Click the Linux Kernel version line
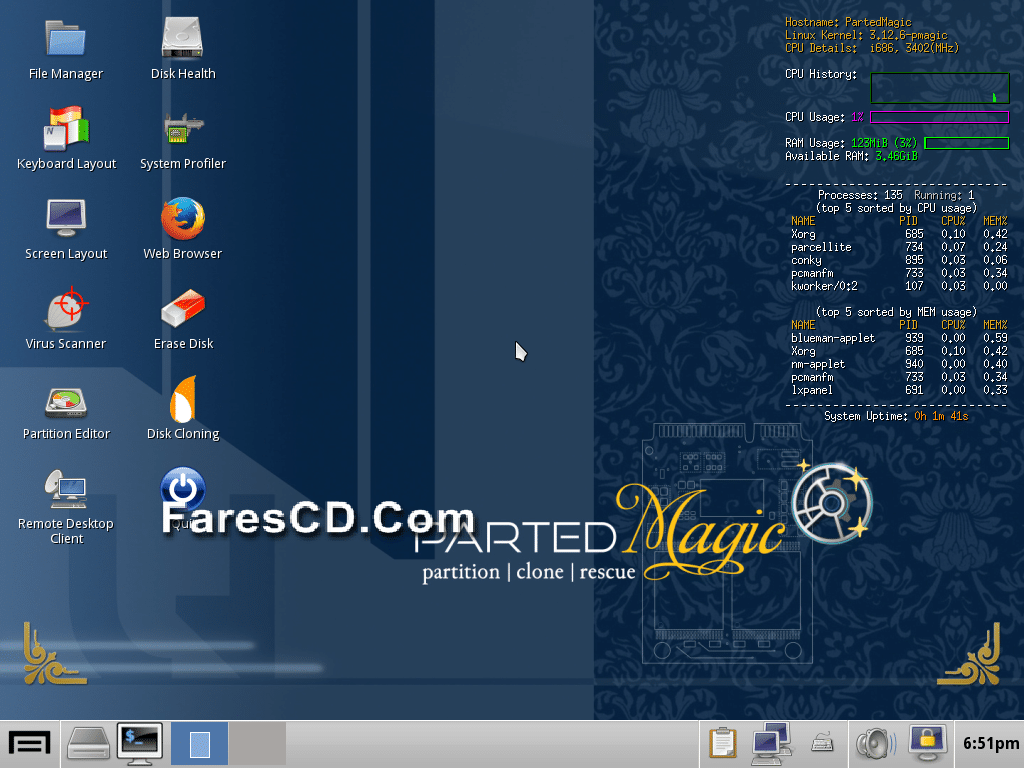The width and height of the screenshot is (1024, 768). (x=866, y=35)
